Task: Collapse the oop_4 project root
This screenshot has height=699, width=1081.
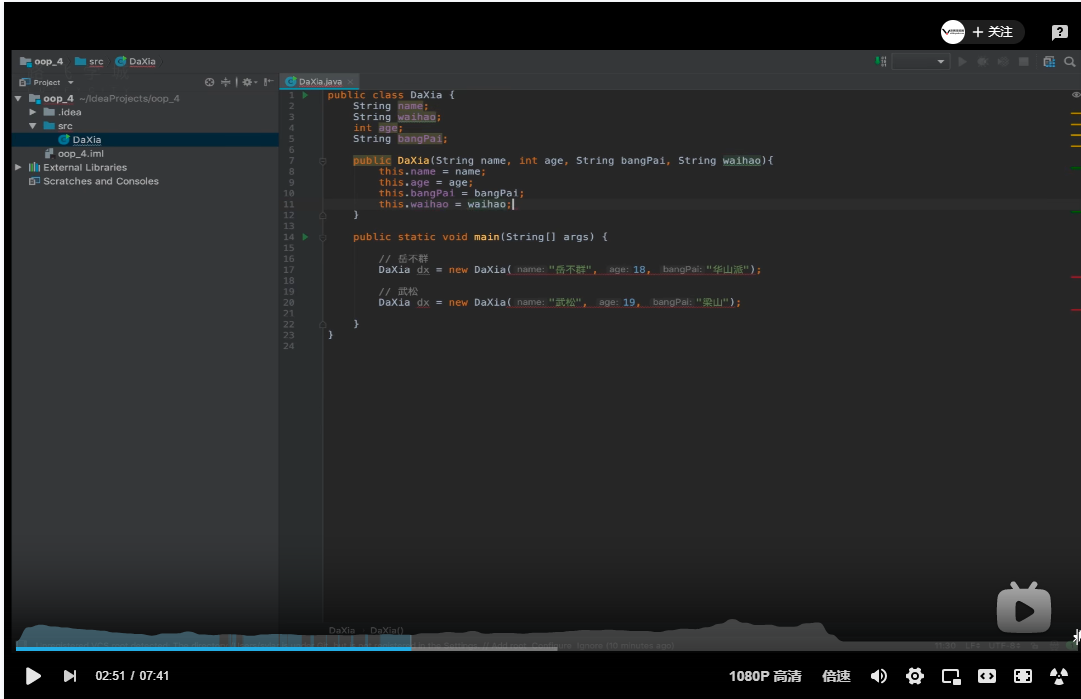Action: (18, 99)
